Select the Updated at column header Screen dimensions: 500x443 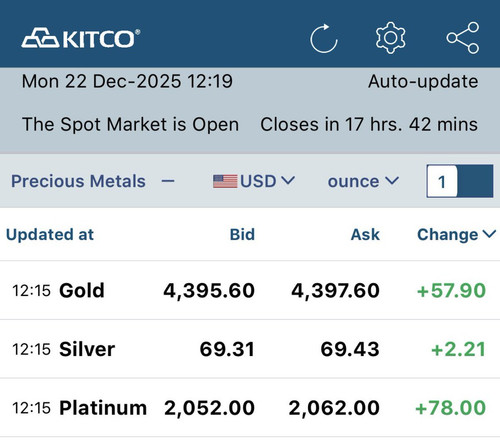point(50,234)
